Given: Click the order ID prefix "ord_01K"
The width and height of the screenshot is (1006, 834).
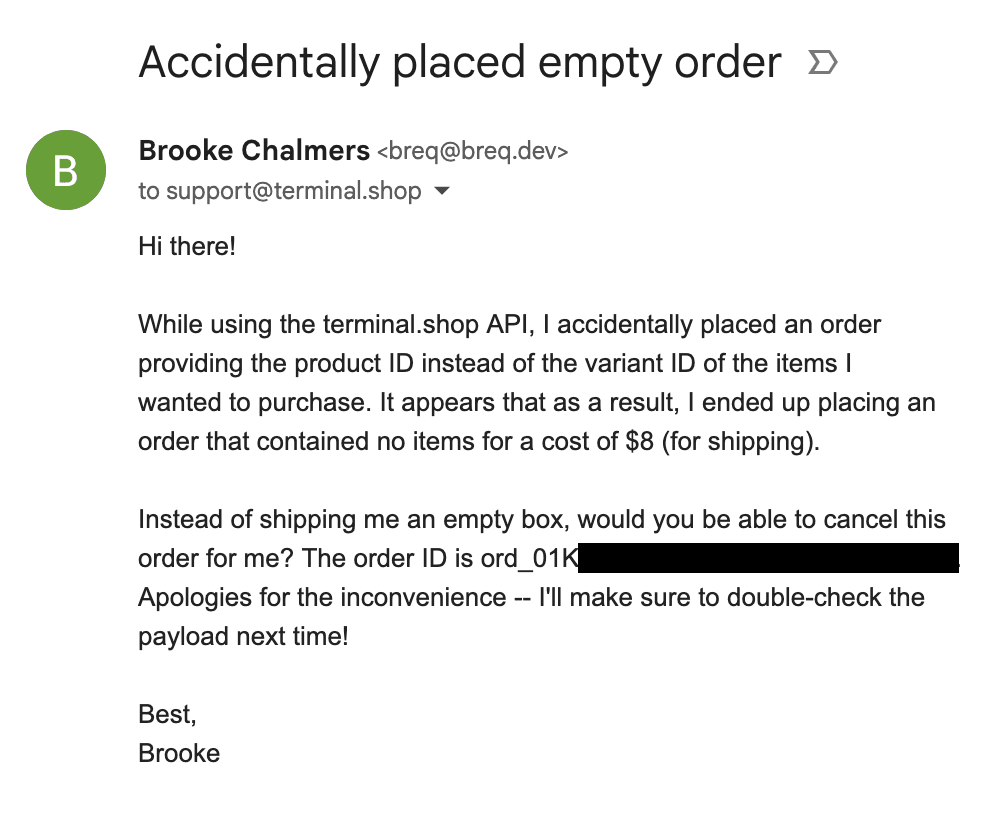Looking at the screenshot, I should 529,559.
